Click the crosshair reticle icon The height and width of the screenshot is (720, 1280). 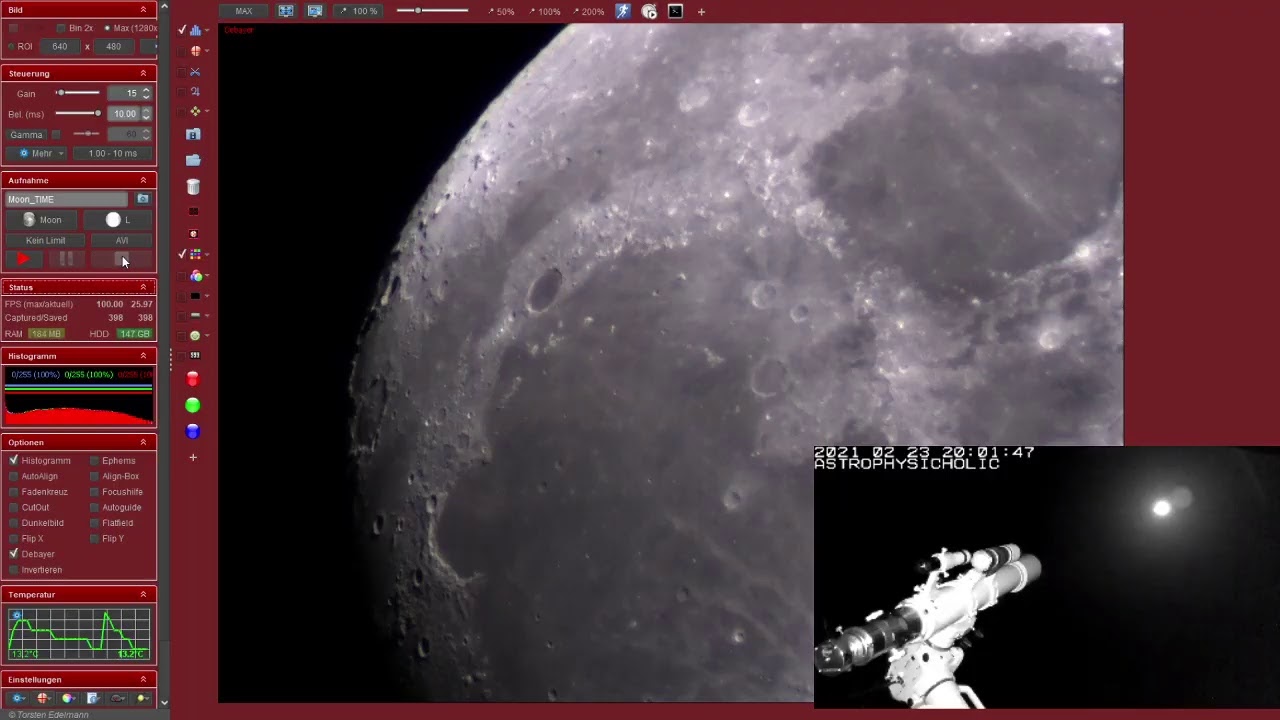pos(195,51)
